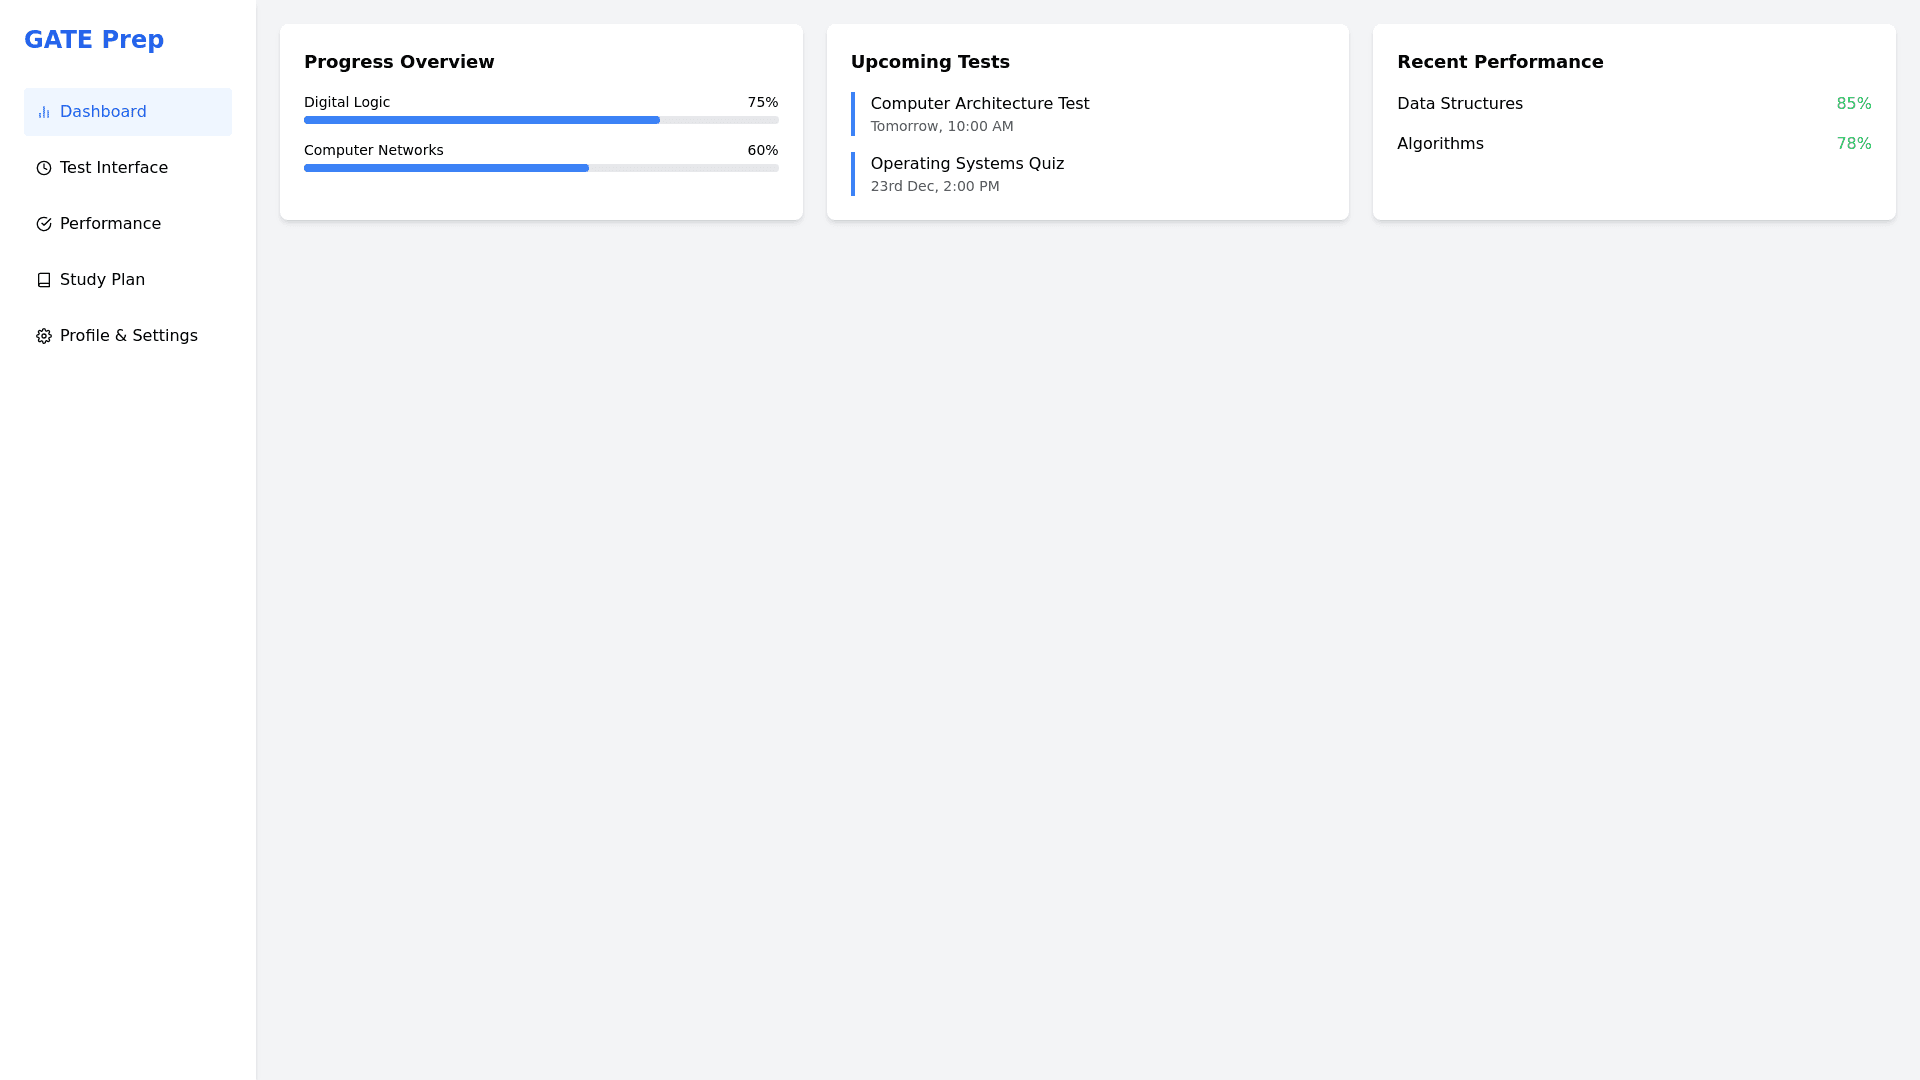This screenshot has width=1920, height=1080.
Task: Click the checkmark circle icon beside Performance
Action: click(x=44, y=224)
